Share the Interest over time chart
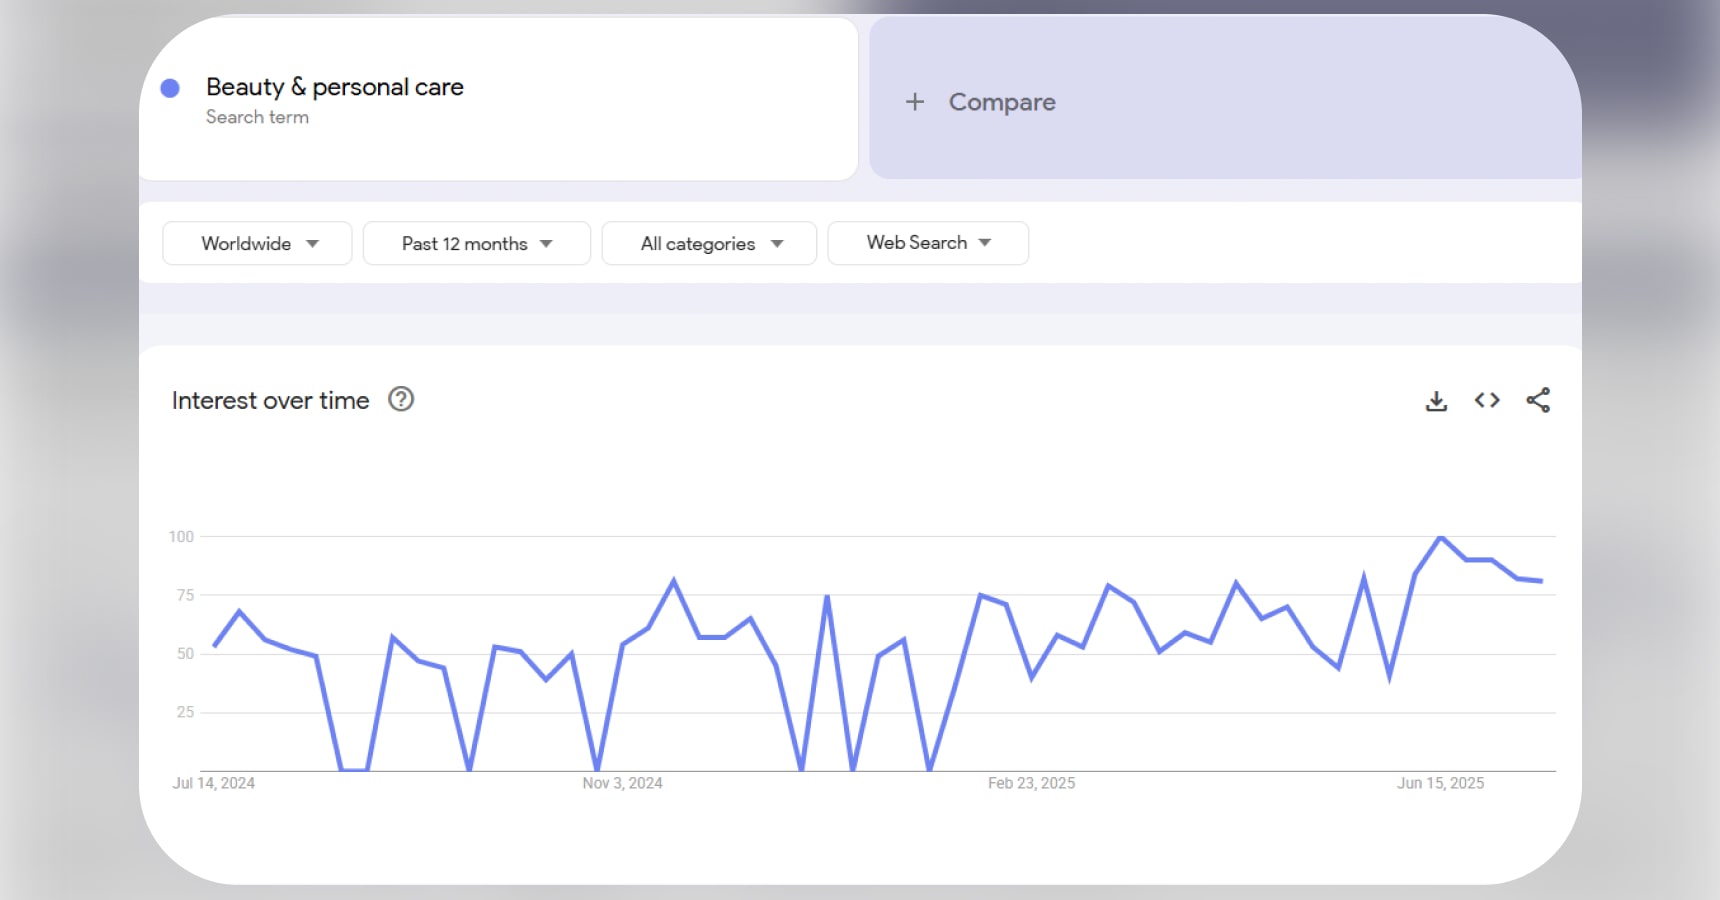This screenshot has width=1720, height=900. (x=1538, y=400)
